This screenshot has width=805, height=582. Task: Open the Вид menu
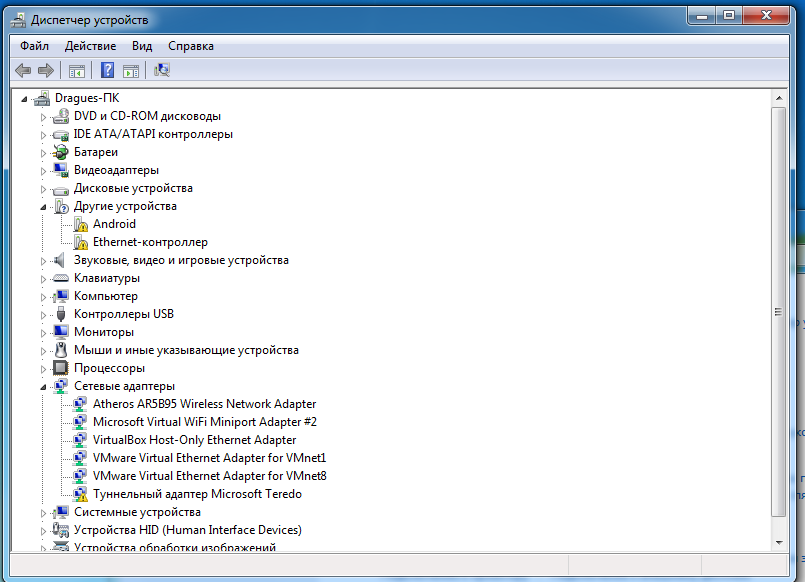click(x=142, y=46)
